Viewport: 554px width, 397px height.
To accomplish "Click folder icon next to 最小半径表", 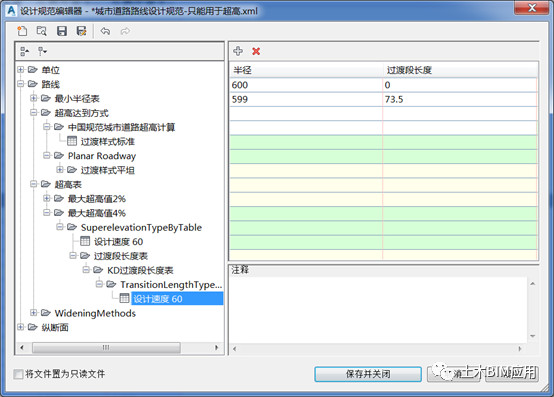I will 46,98.
